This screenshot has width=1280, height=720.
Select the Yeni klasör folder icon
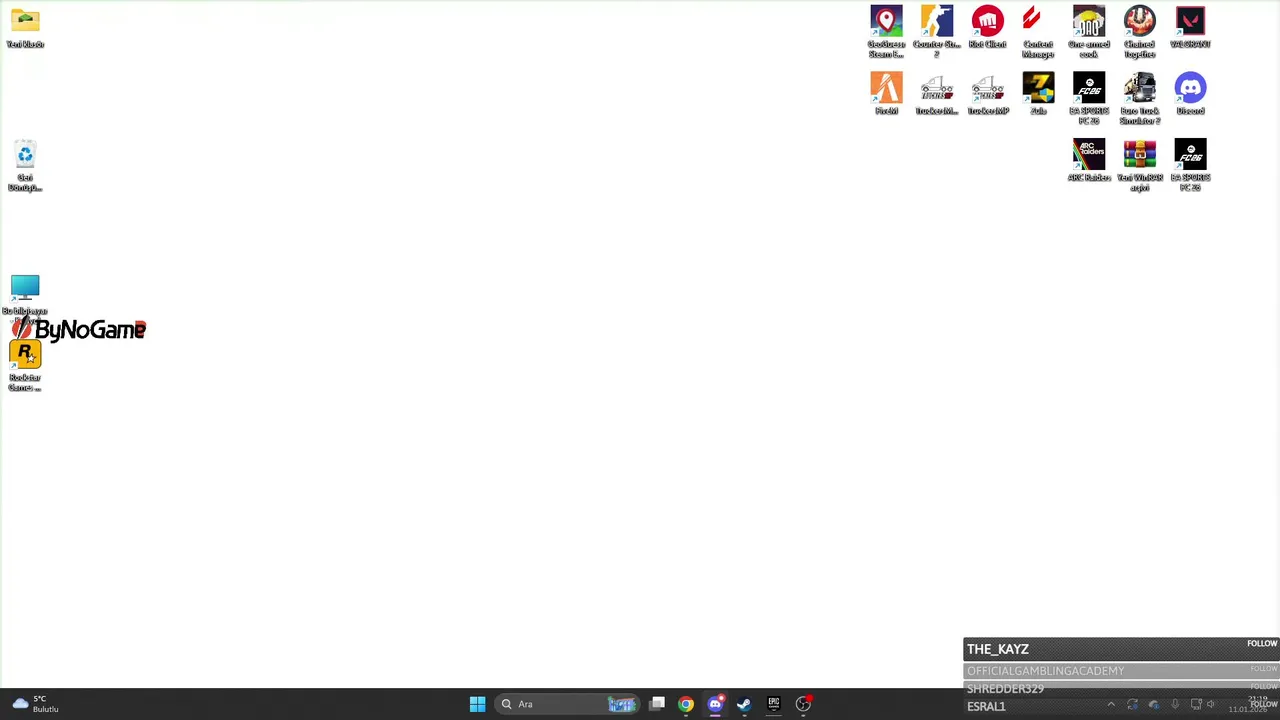coord(25,28)
